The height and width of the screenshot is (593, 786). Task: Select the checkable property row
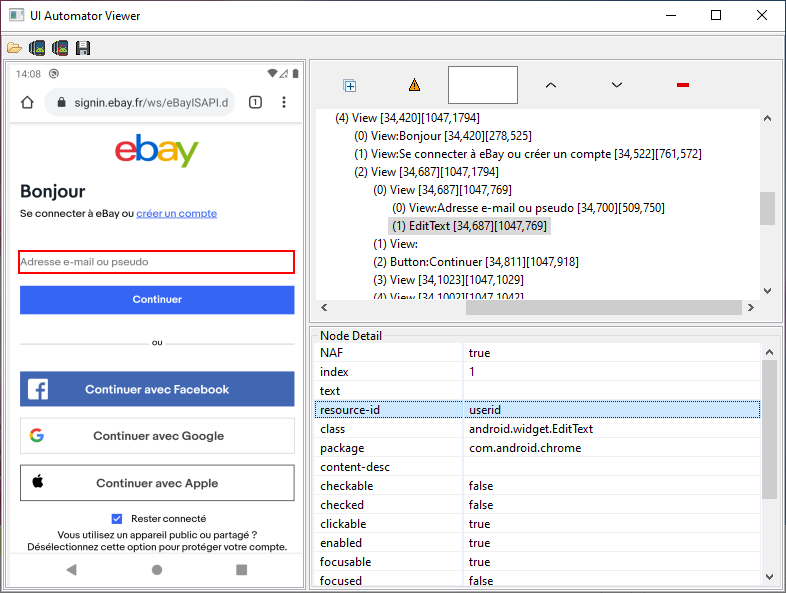[x=537, y=486]
